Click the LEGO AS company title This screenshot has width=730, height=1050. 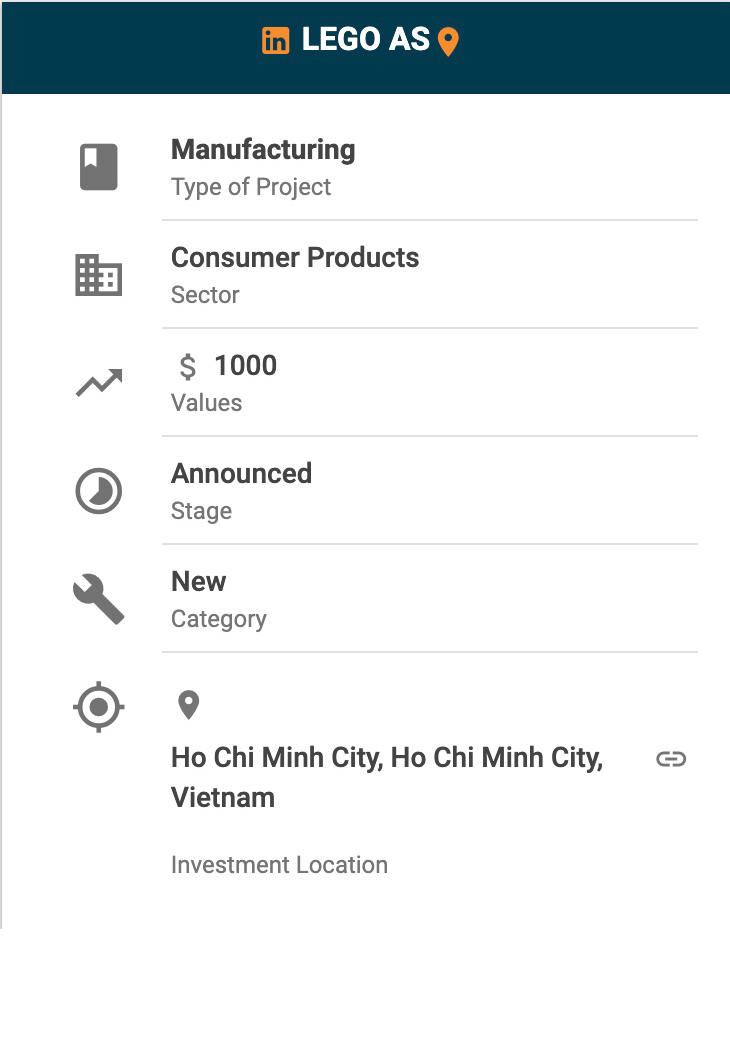click(x=365, y=40)
